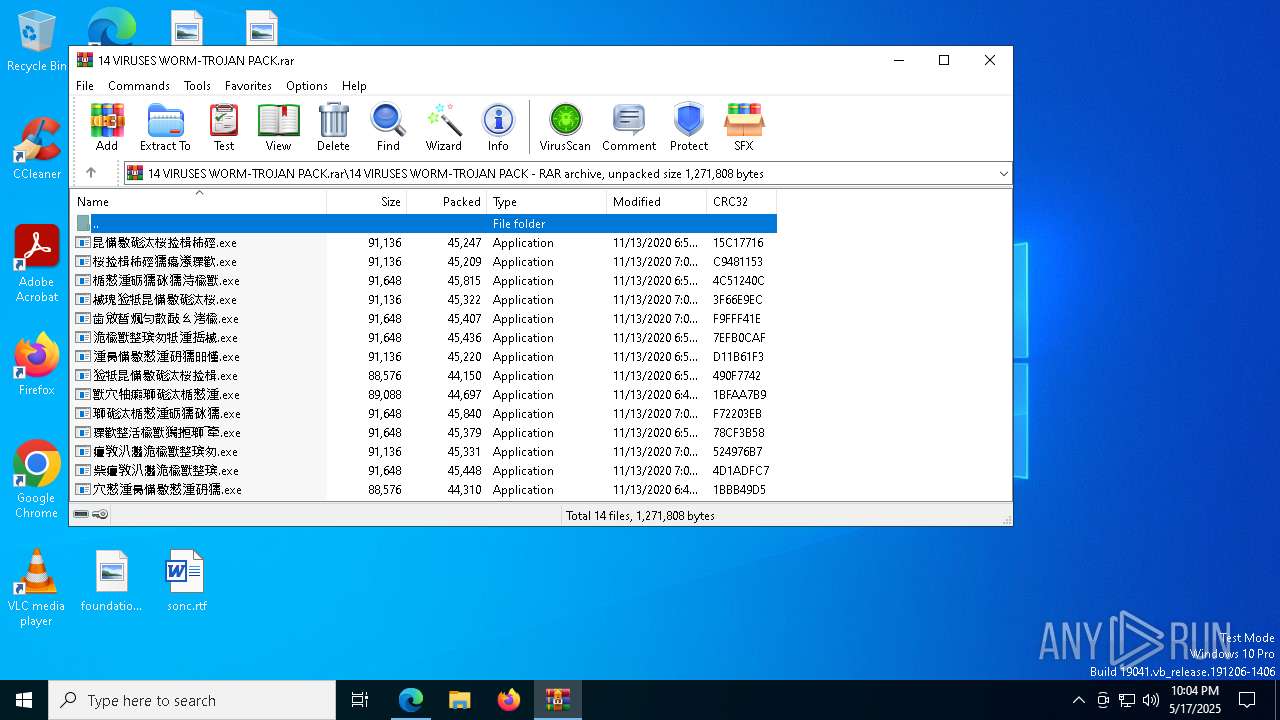Image resolution: width=1280 pixels, height=720 pixels.
Task: Open Google Chrome desktop shortcut
Action: pyautogui.click(x=37, y=479)
